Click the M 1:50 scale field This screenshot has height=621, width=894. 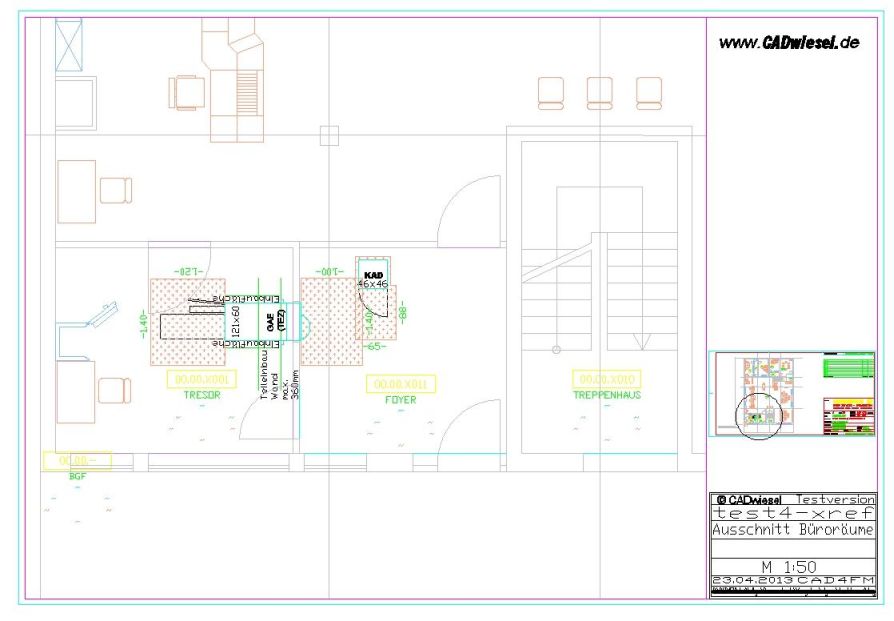[792, 566]
